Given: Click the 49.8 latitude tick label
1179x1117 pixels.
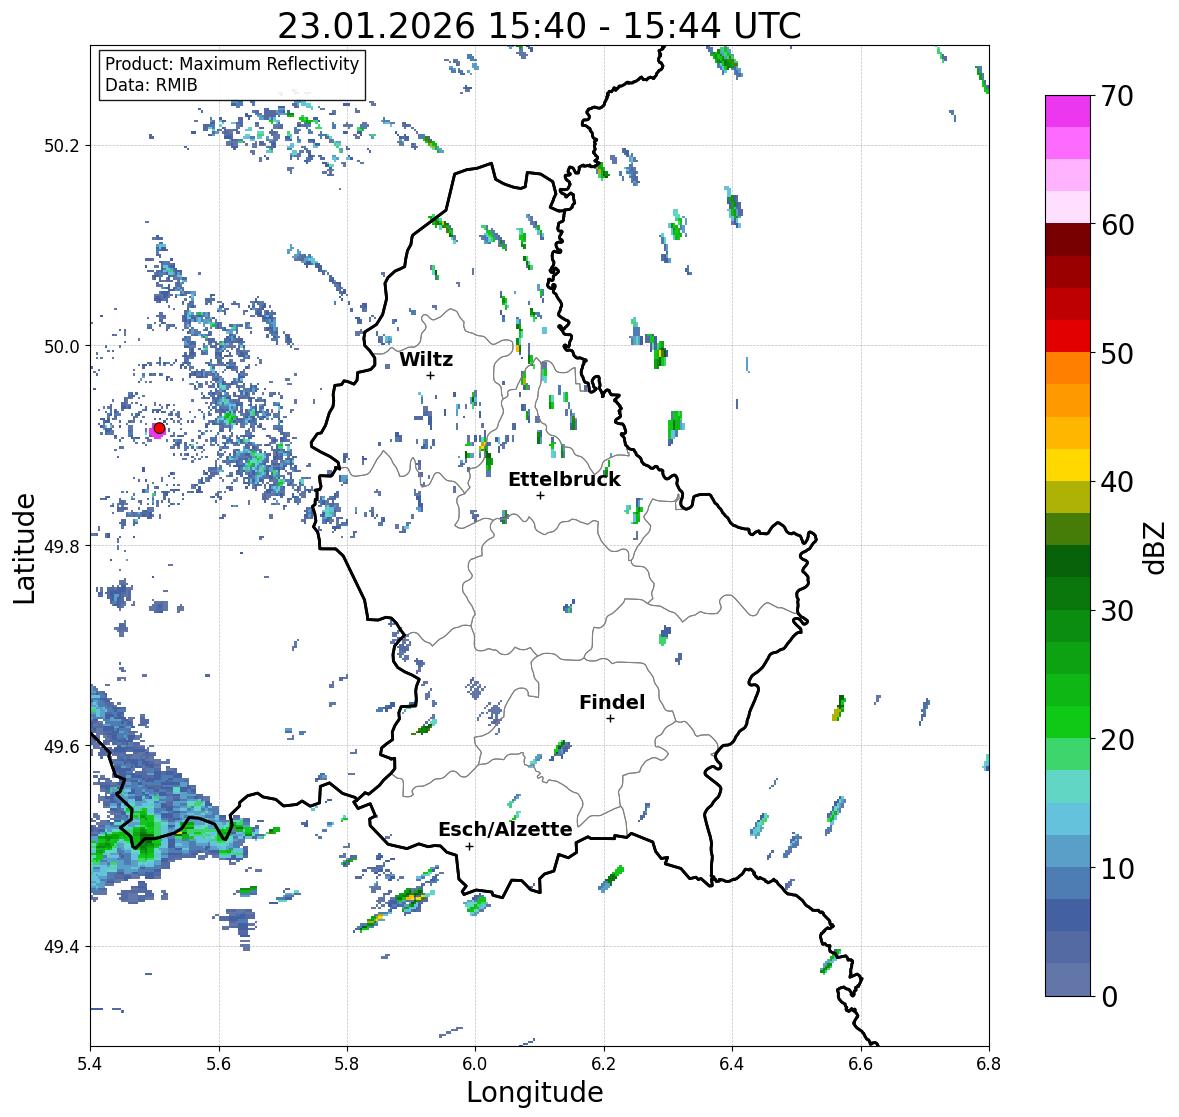Looking at the screenshot, I should 62,546.
